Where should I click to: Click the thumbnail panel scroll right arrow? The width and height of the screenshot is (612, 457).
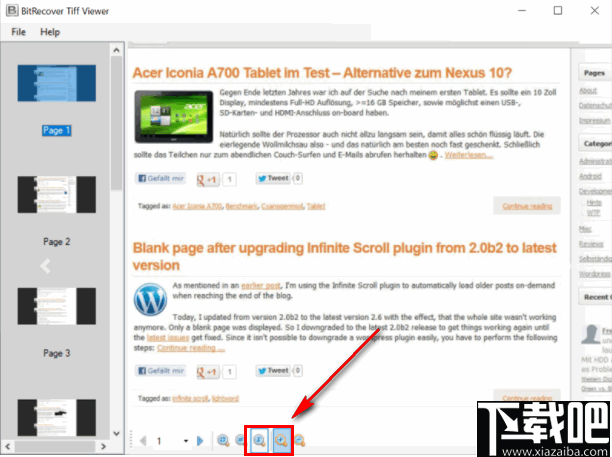pyautogui.click(x=103, y=446)
